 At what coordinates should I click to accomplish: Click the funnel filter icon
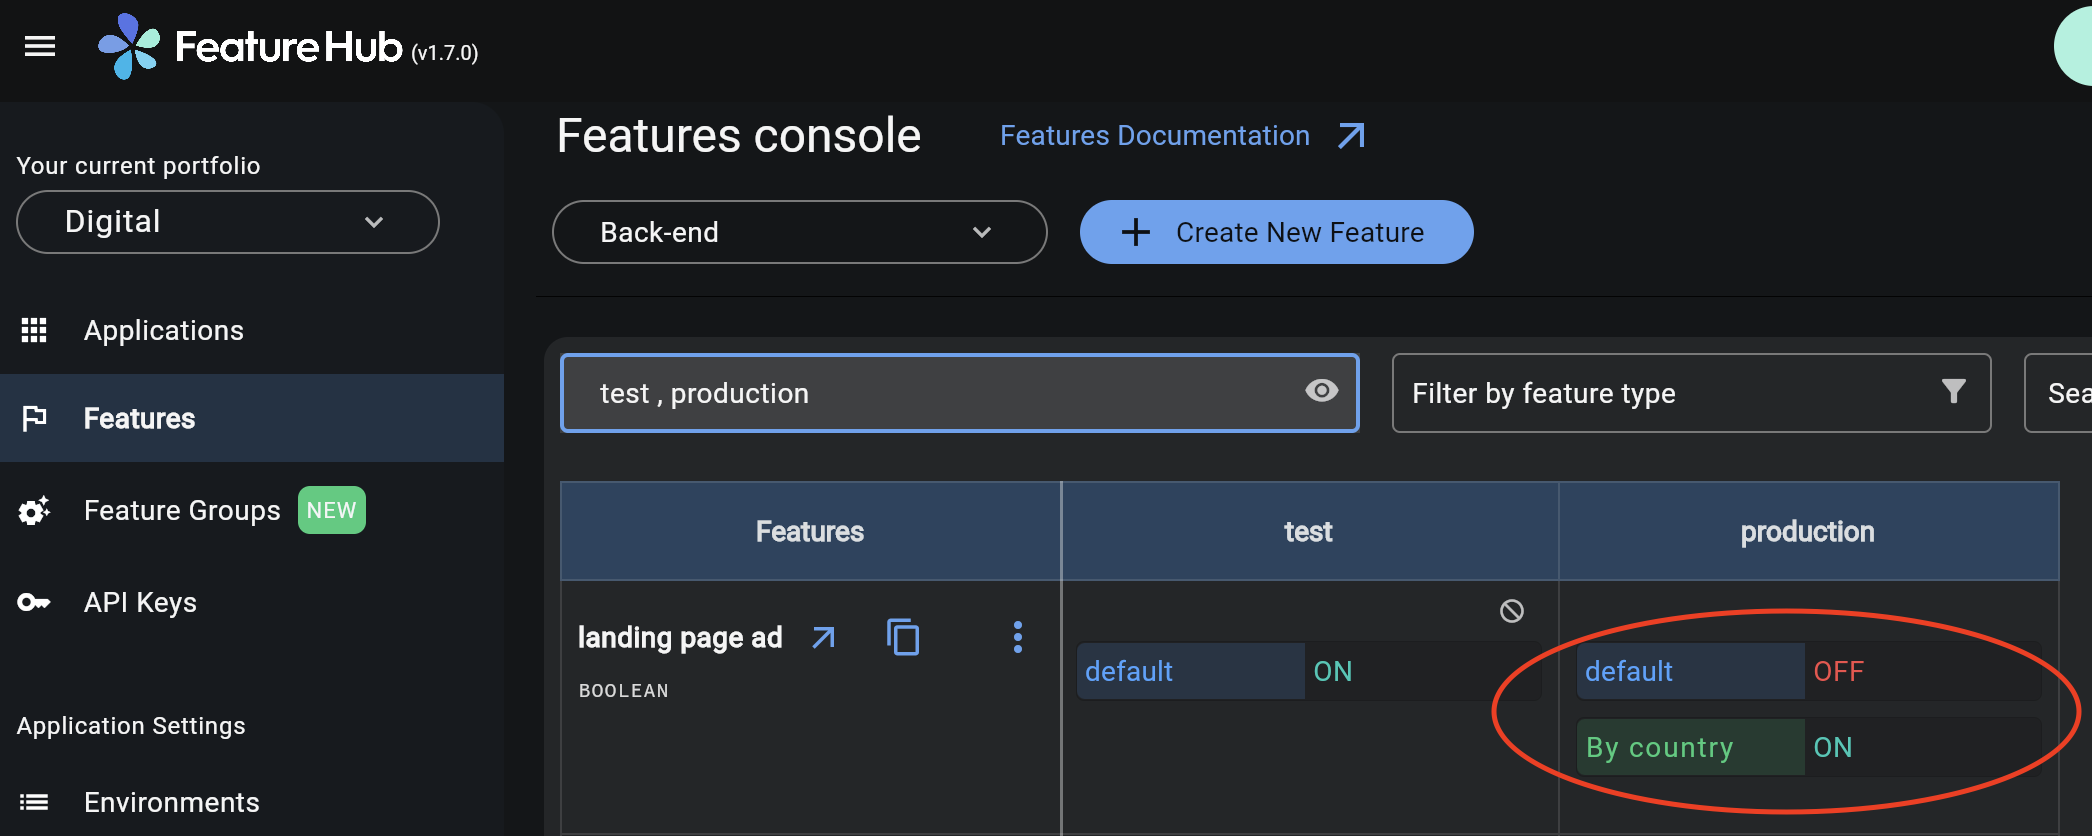1953,392
